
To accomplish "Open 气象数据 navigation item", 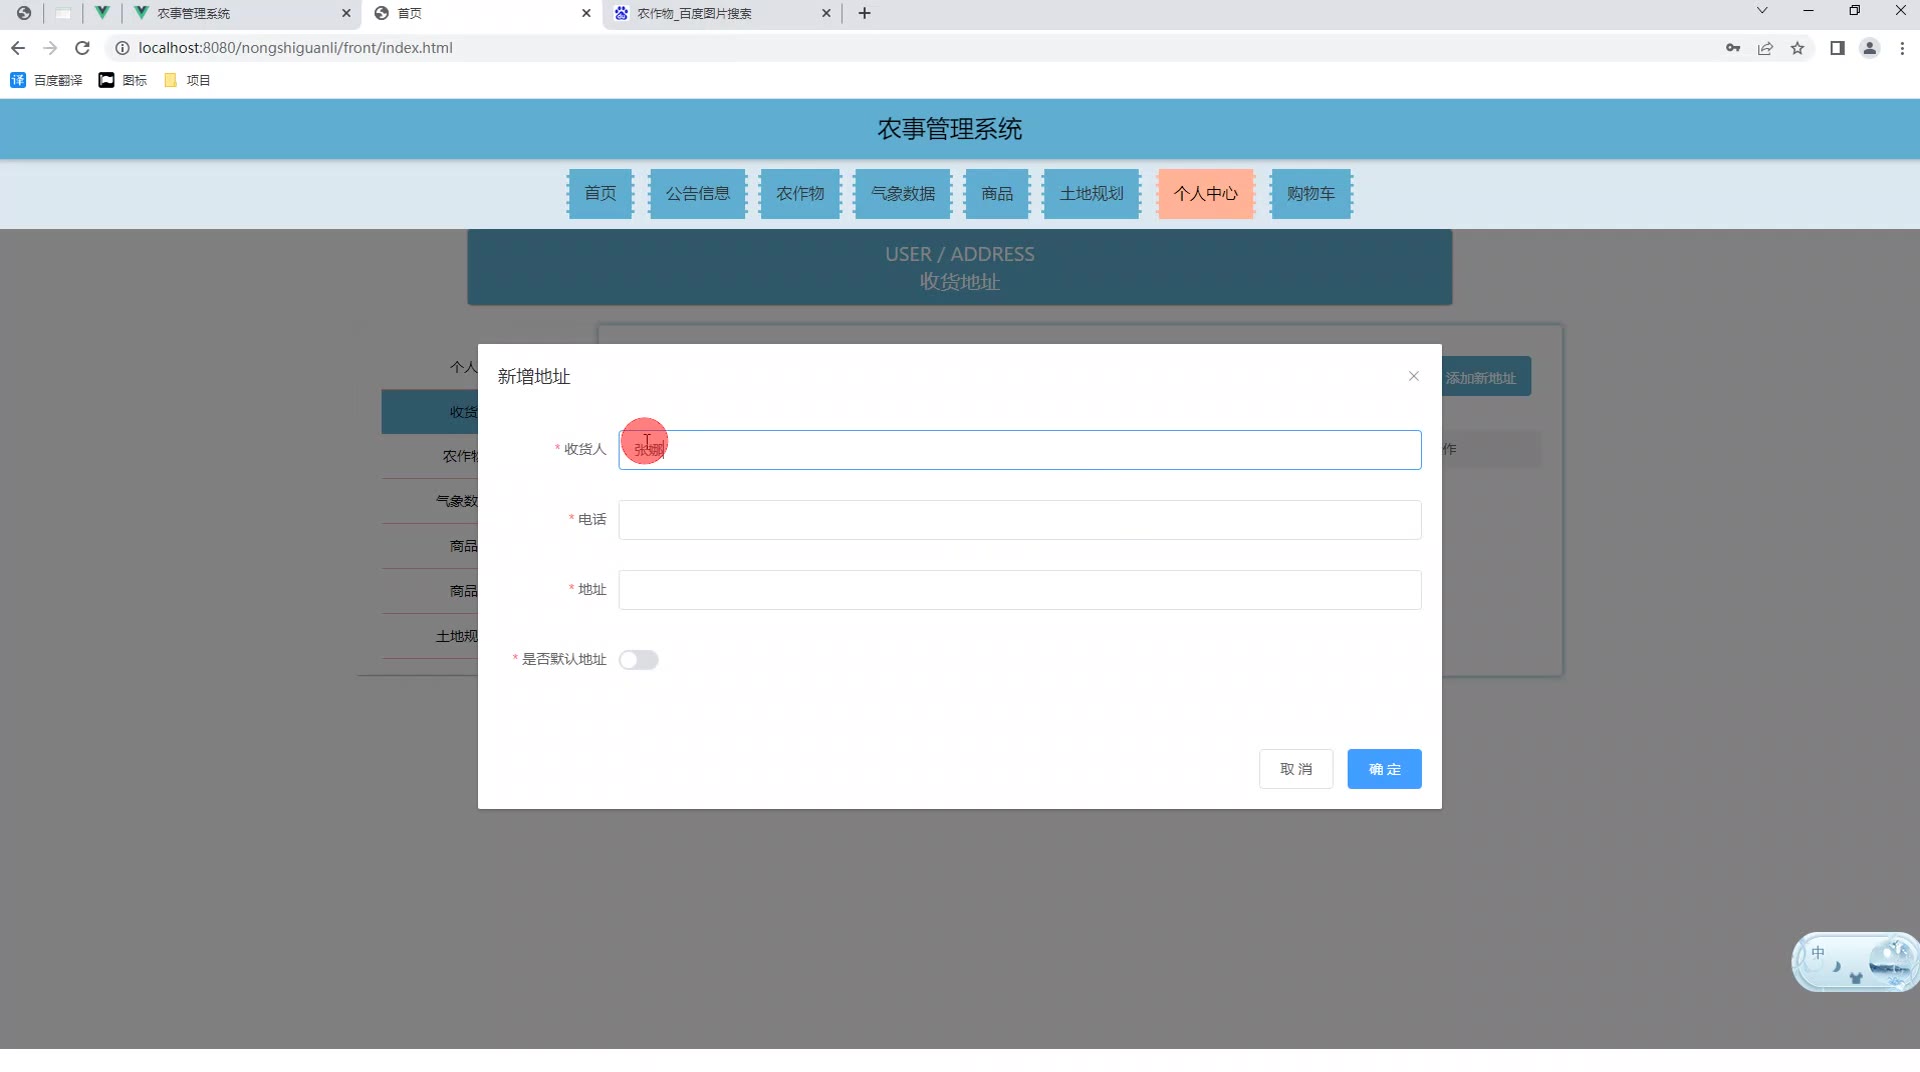I will tap(903, 194).
